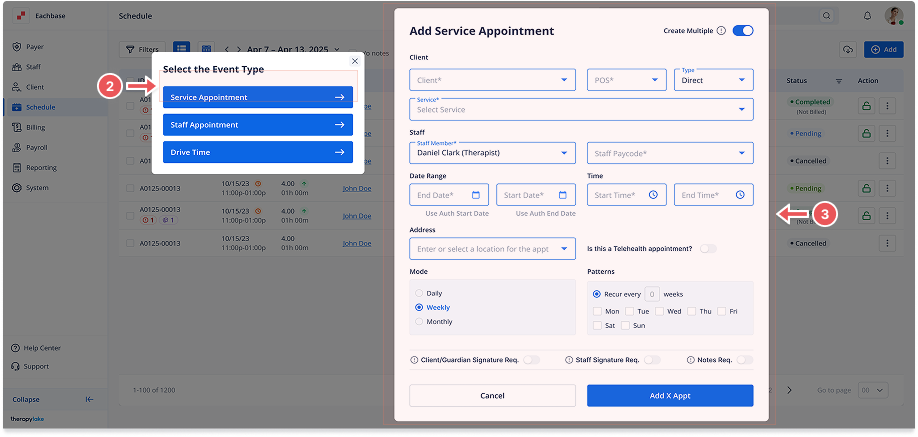Select the Daily mode radio
Image resolution: width=918 pixels, height=437 pixels.
(419, 293)
